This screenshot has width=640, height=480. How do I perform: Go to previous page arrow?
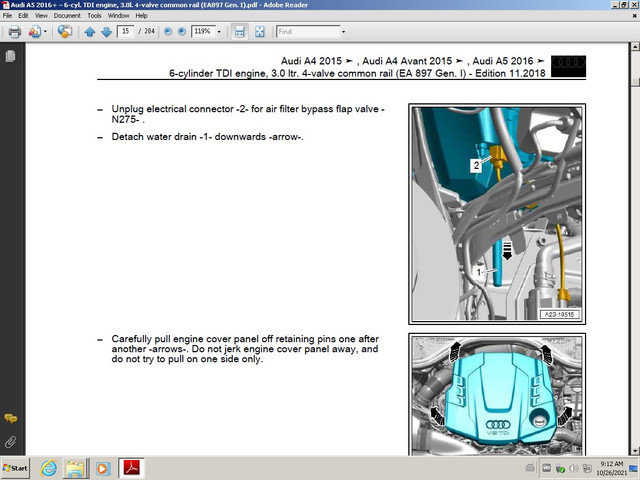[90, 32]
